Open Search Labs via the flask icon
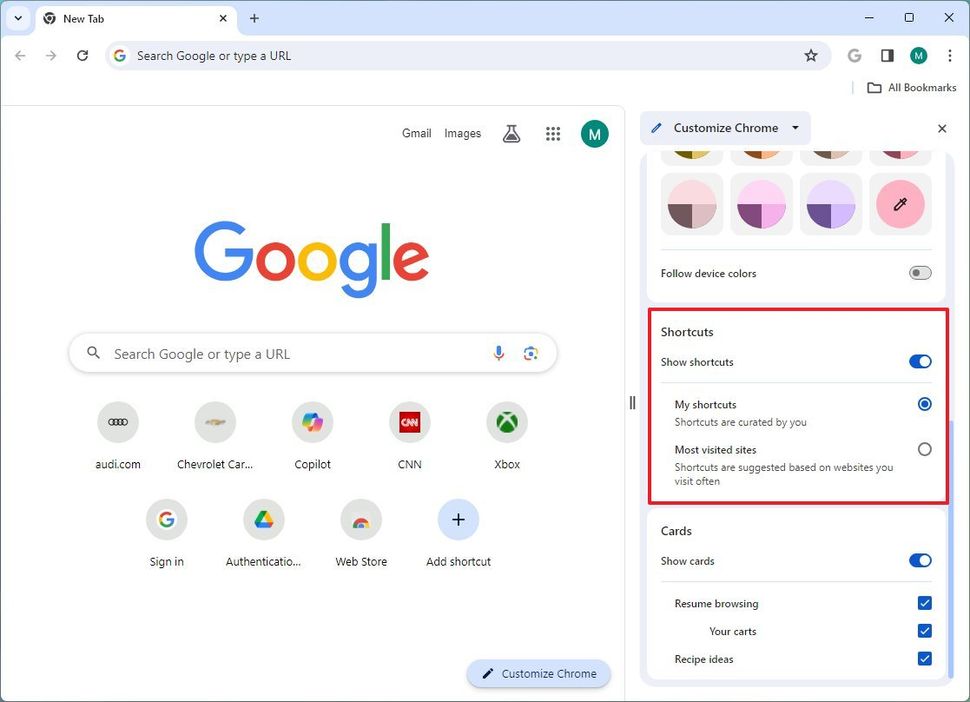 511,133
